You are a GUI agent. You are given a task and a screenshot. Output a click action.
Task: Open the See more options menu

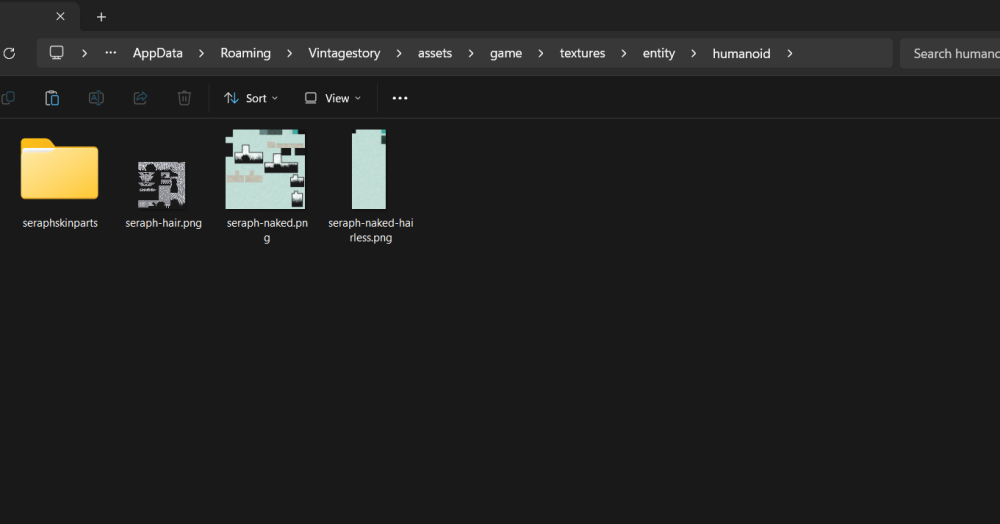coord(400,98)
